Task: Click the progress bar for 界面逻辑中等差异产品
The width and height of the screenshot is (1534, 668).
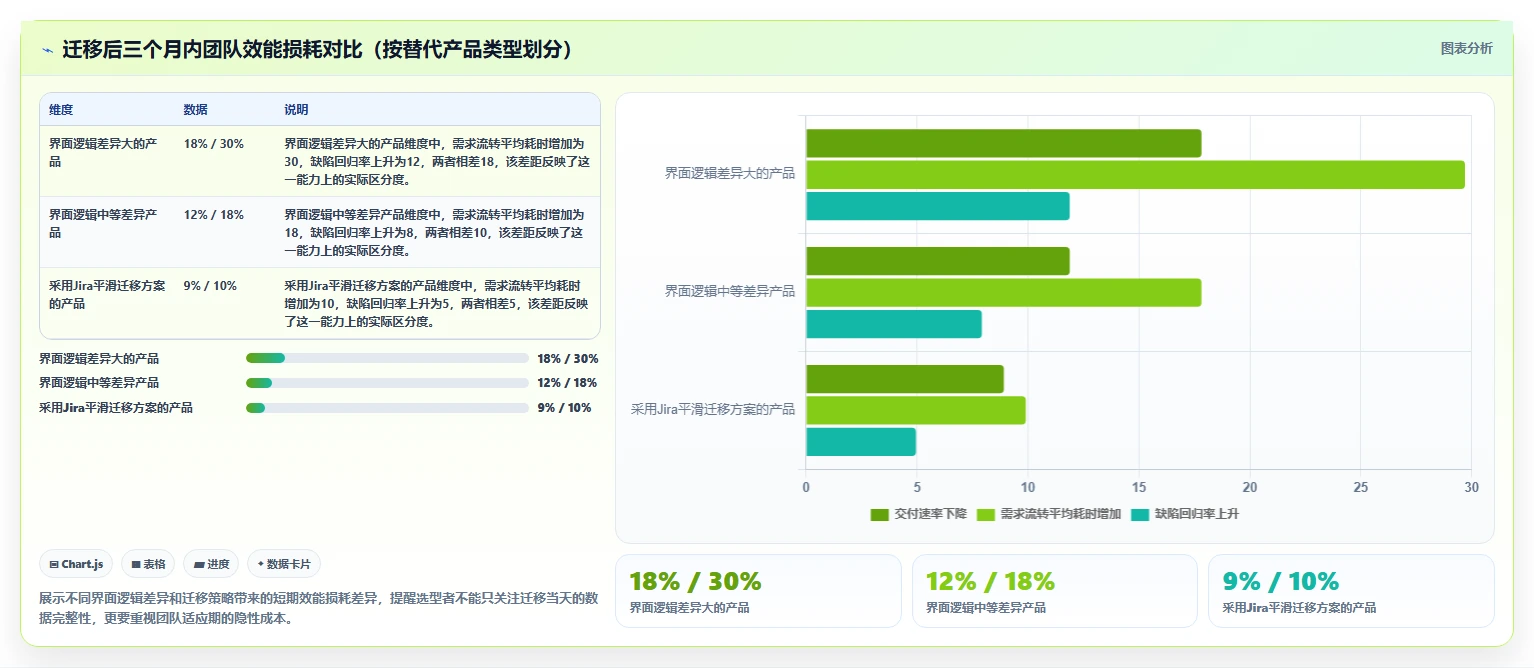Action: pos(387,383)
